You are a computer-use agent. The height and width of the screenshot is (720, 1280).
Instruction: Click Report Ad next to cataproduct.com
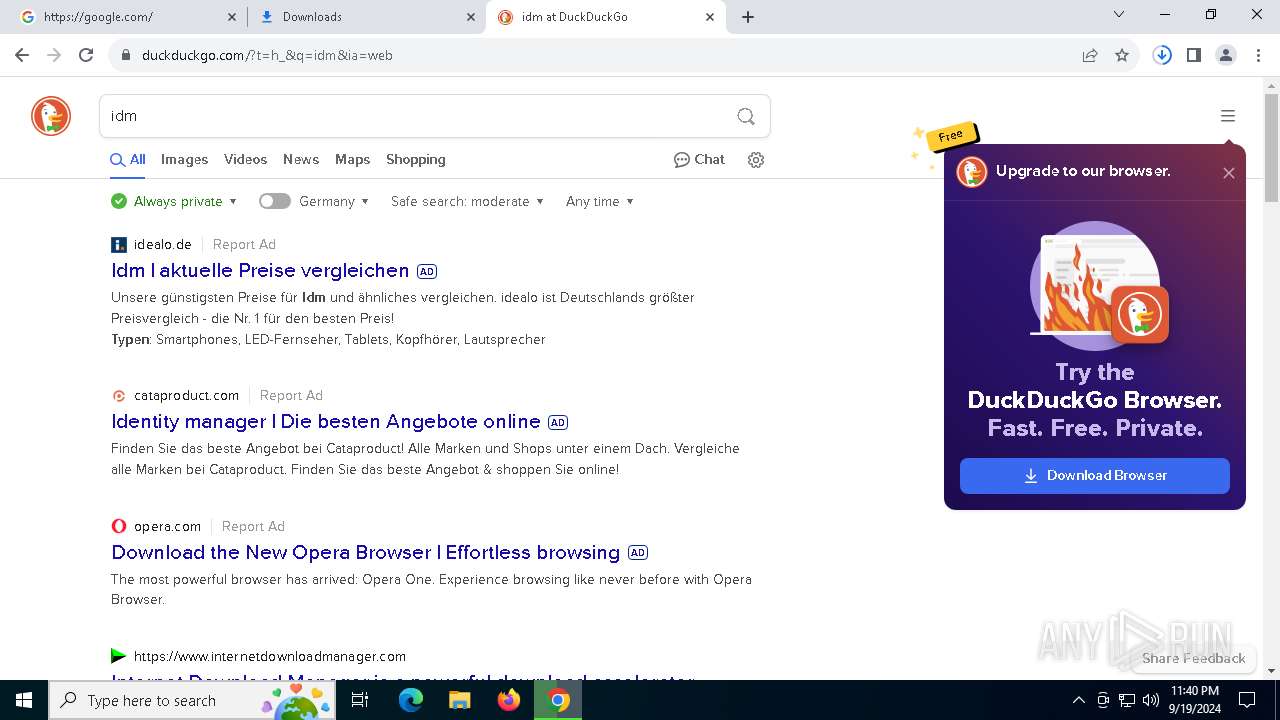pyautogui.click(x=291, y=395)
